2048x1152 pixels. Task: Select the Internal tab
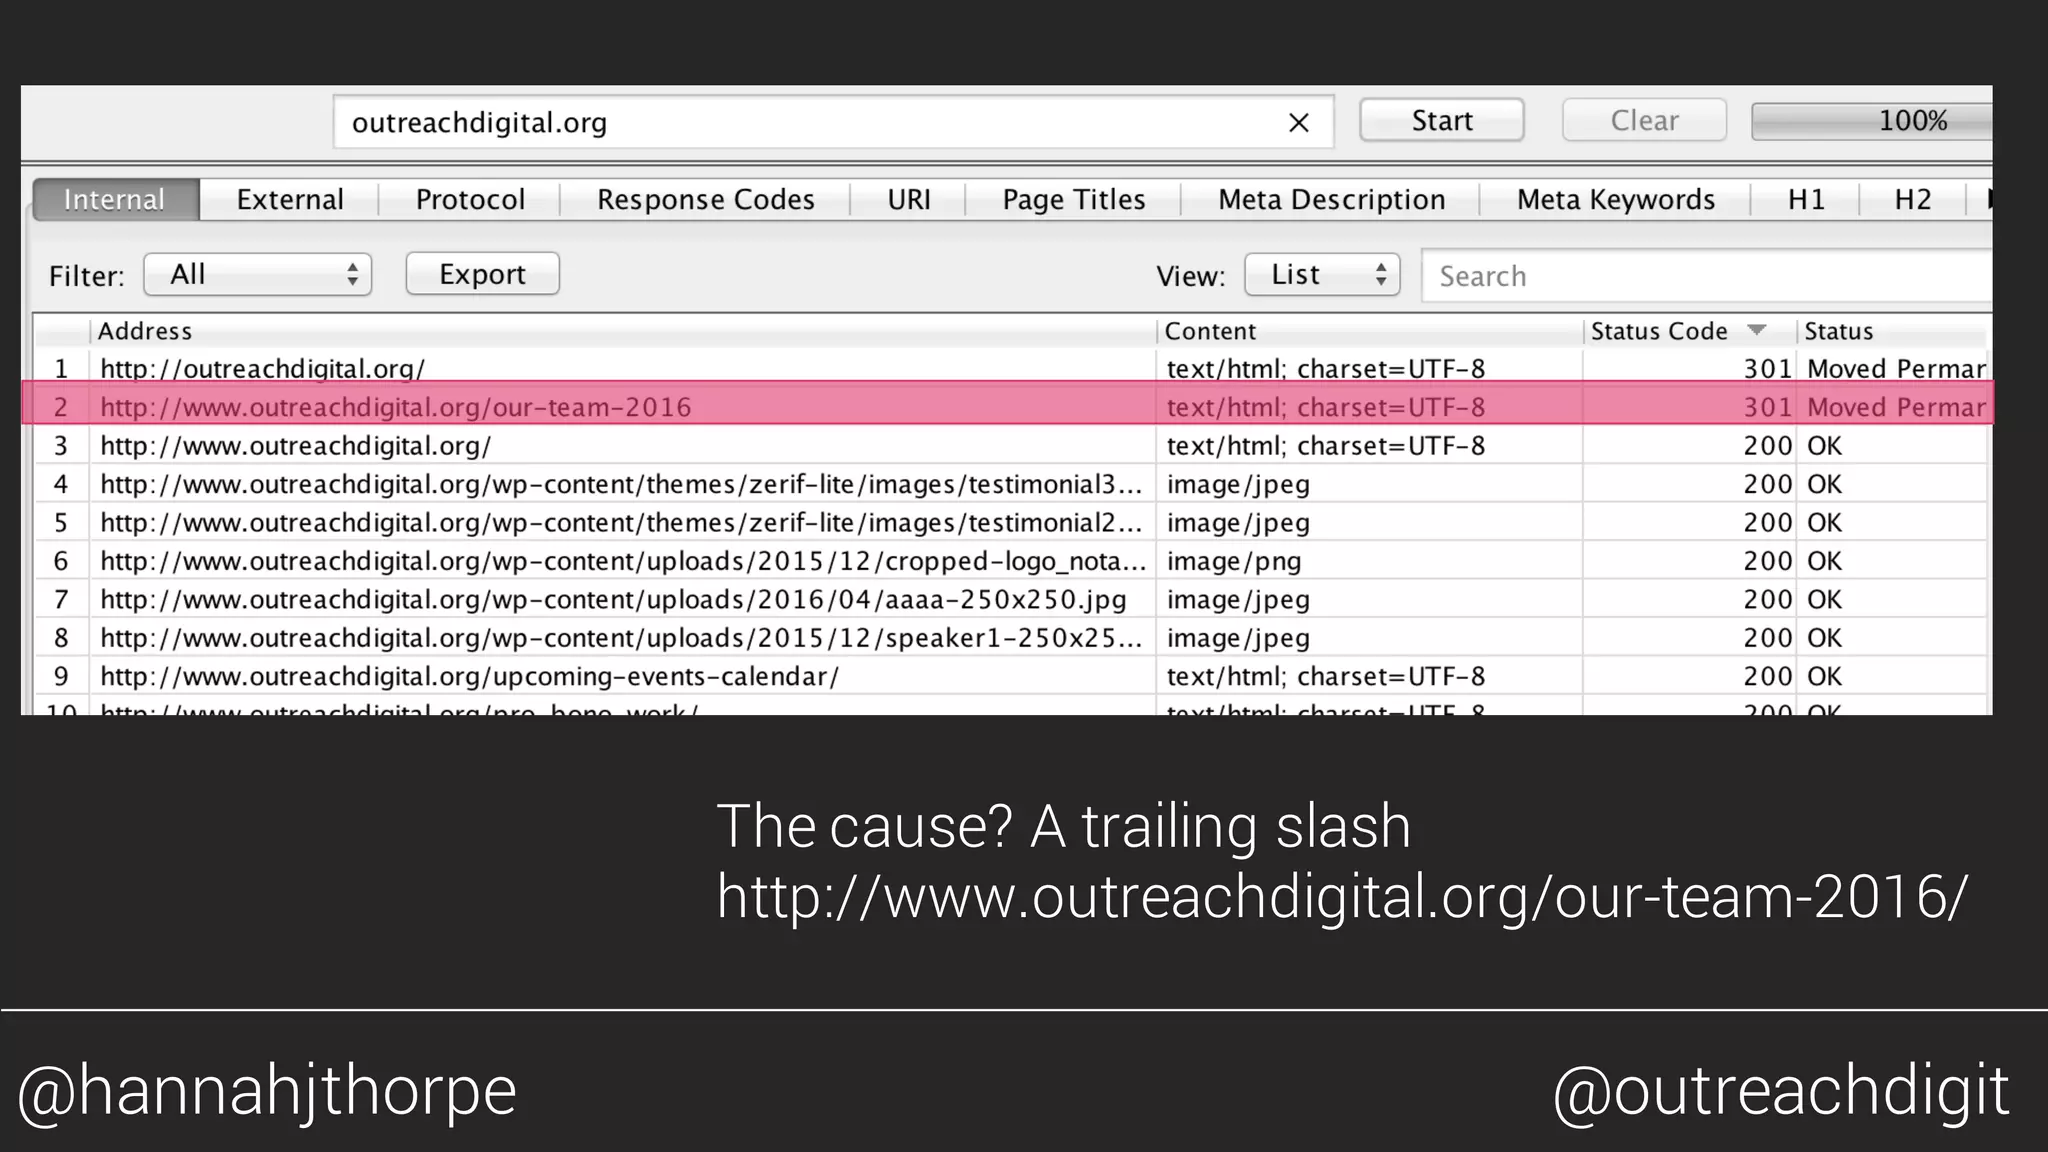pos(115,199)
